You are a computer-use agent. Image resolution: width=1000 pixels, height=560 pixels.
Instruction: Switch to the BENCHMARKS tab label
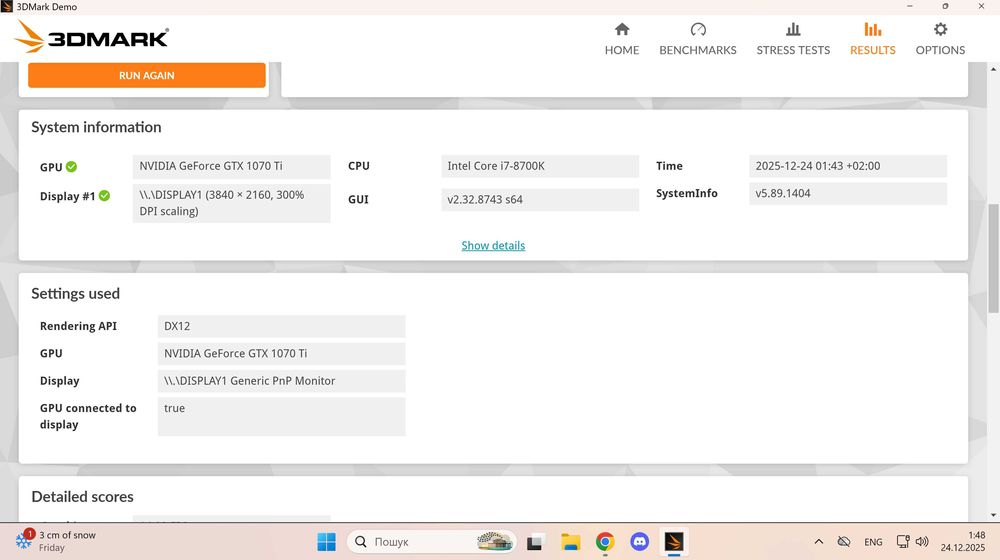[698, 50]
